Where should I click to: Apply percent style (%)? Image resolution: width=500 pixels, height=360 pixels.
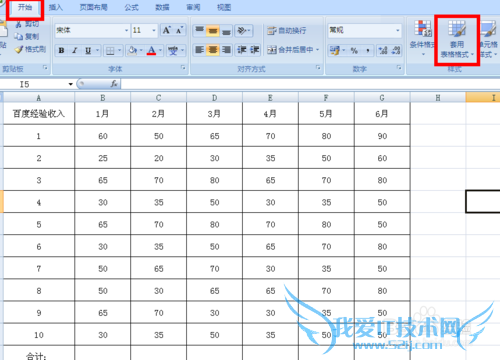354,50
